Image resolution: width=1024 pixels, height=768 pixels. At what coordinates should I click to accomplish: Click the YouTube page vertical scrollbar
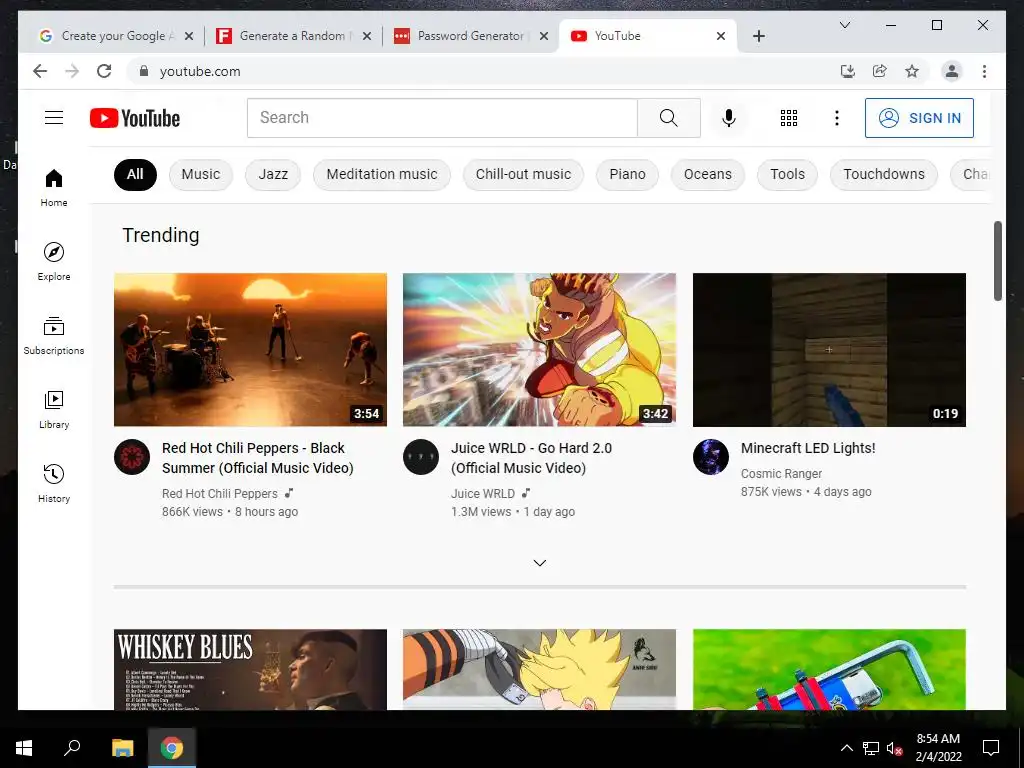coord(997,261)
